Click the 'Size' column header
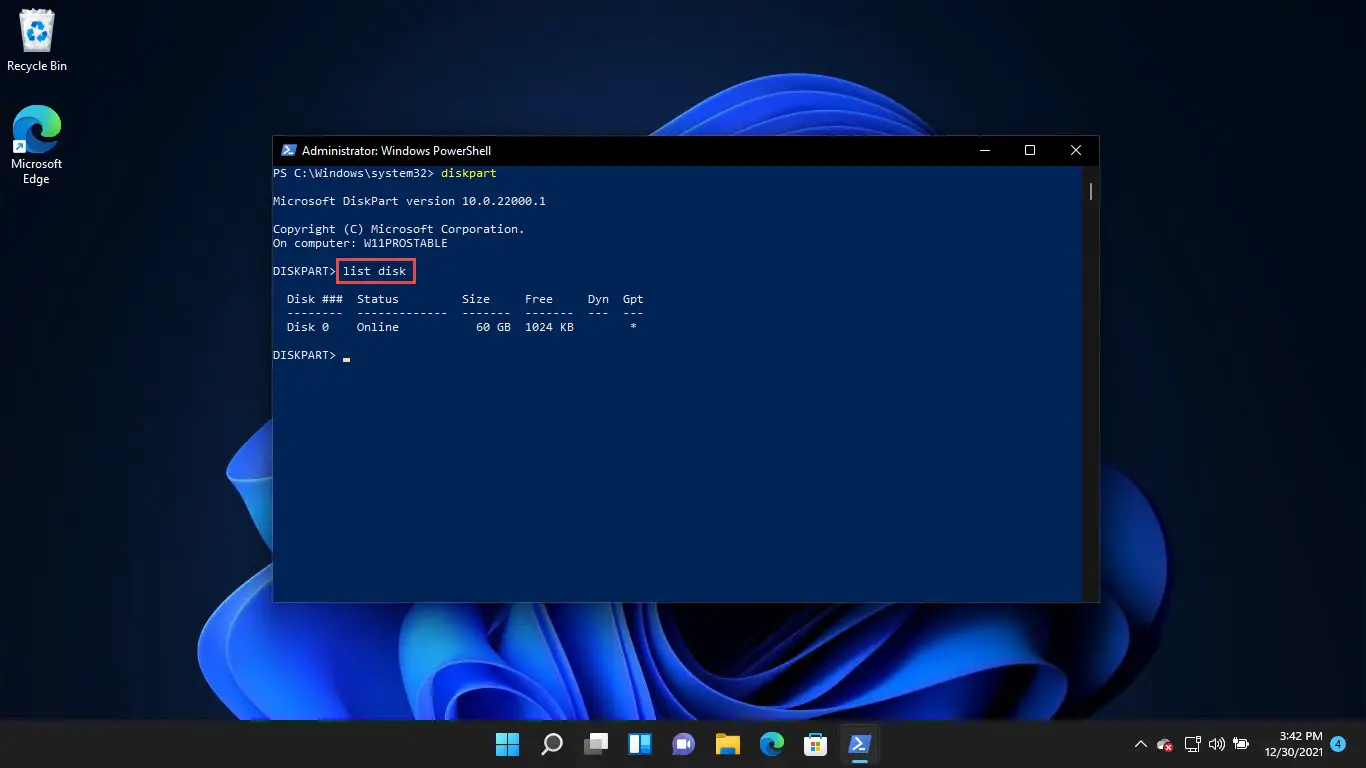This screenshot has width=1366, height=768. (x=476, y=299)
